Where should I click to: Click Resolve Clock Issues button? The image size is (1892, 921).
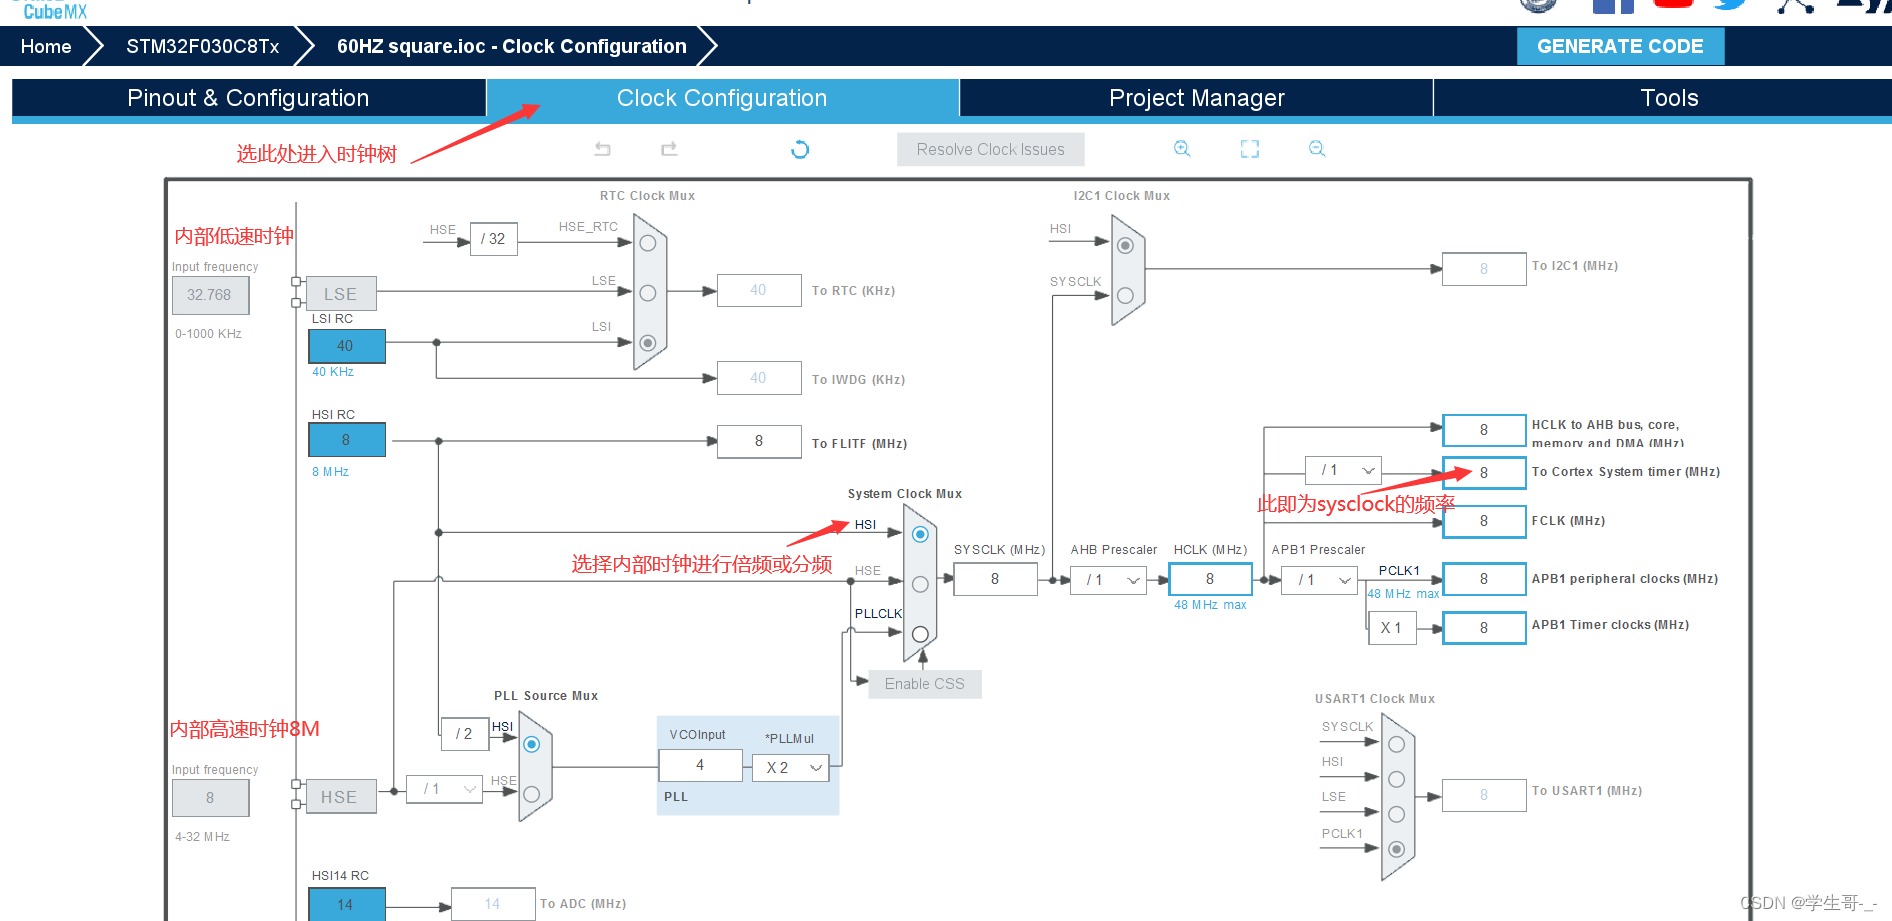pyautogui.click(x=990, y=149)
